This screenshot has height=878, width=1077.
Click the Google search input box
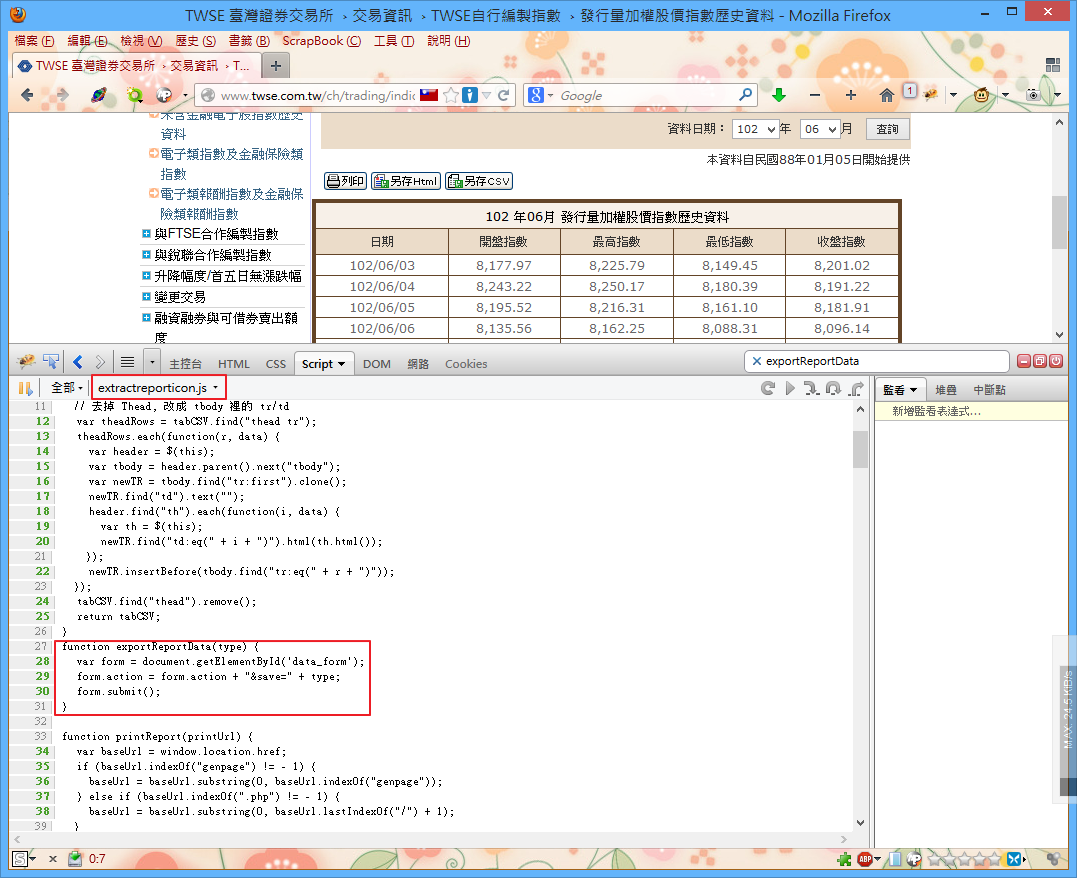(x=646, y=95)
